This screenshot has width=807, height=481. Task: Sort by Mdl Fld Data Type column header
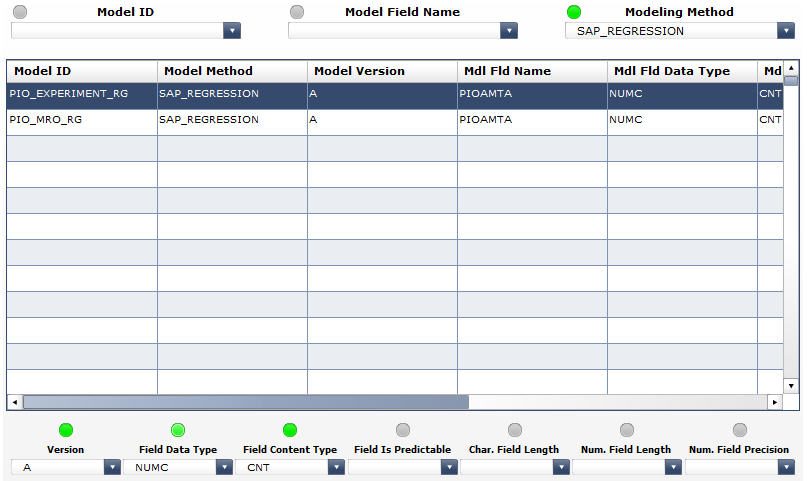click(682, 71)
